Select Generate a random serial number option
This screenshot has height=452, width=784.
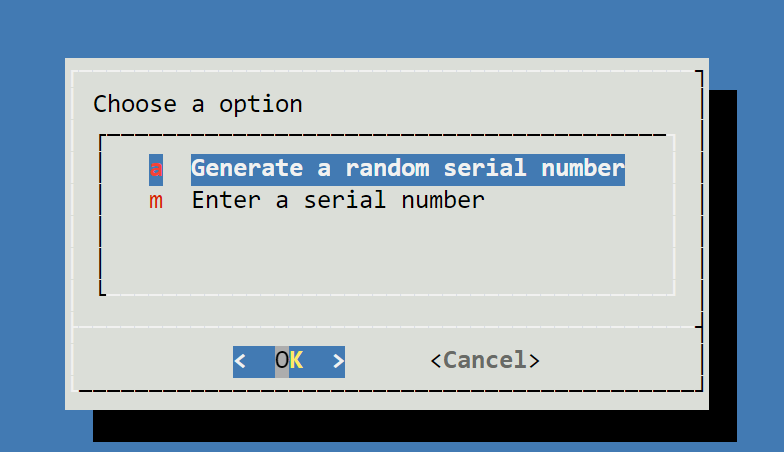pyautogui.click(x=407, y=168)
